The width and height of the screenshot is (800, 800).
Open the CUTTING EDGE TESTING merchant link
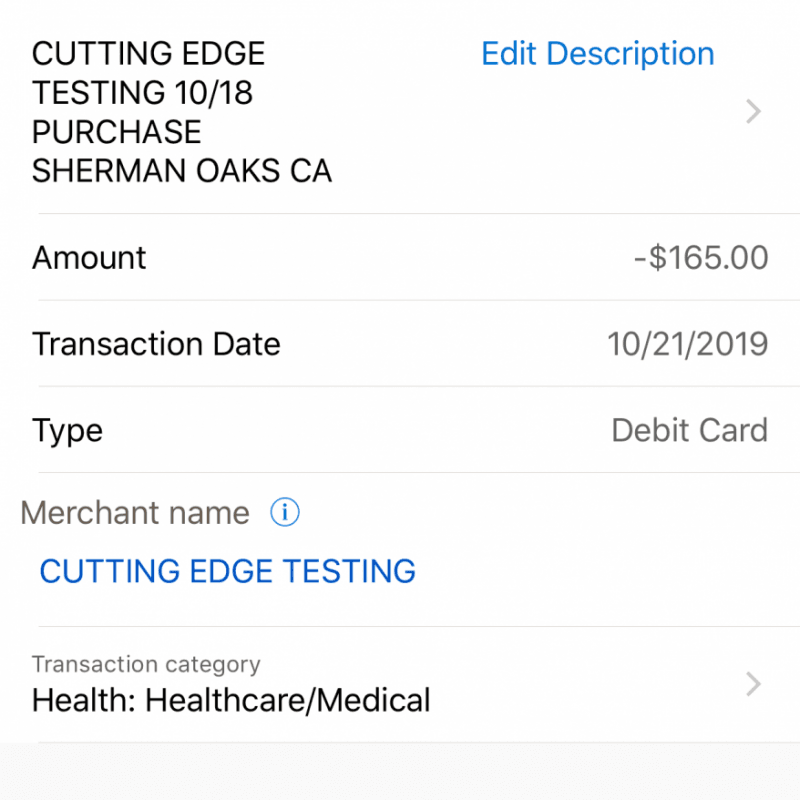(x=227, y=571)
